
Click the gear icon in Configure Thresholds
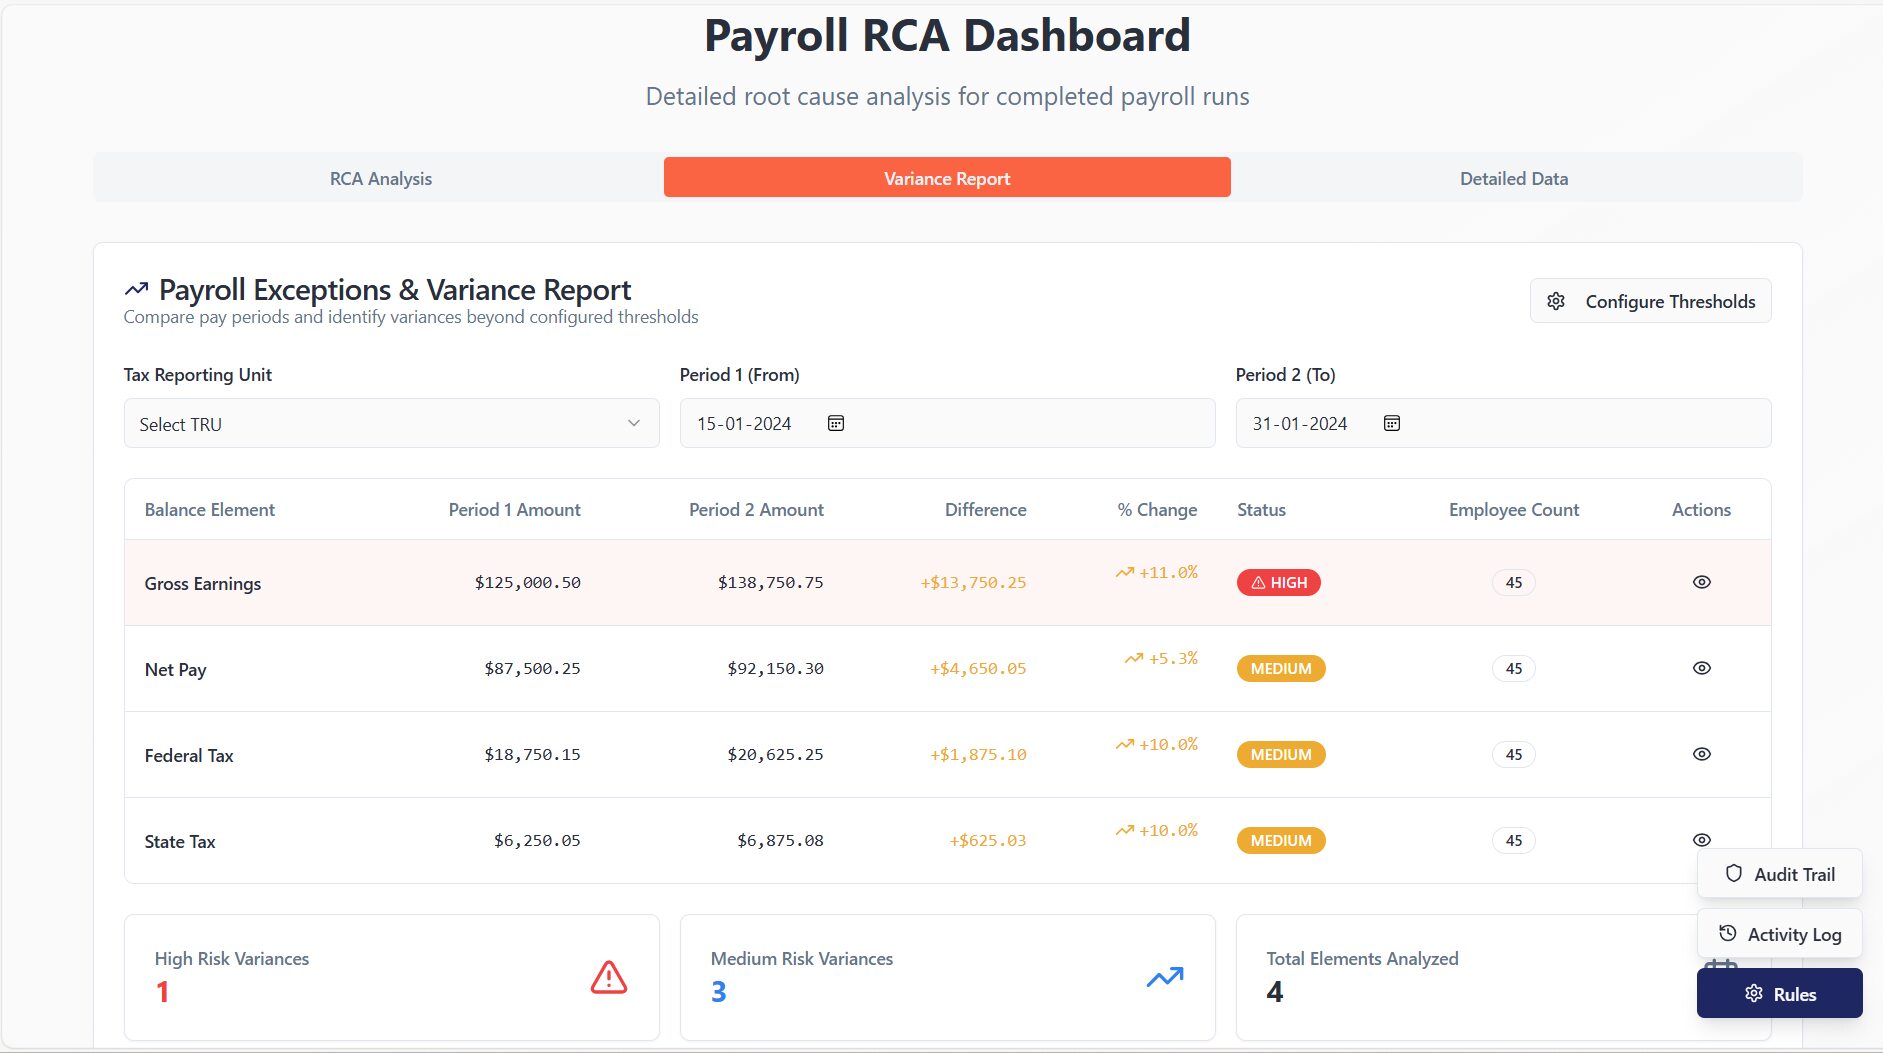1556,301
